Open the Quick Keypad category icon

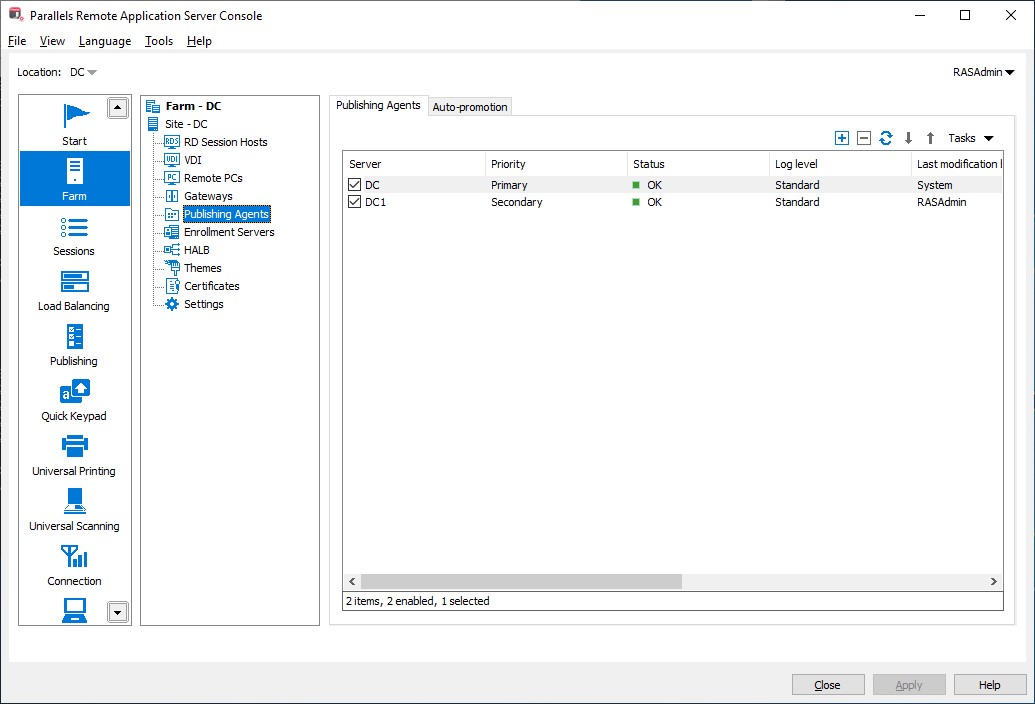pyautogui.click(x=75, y=391)
